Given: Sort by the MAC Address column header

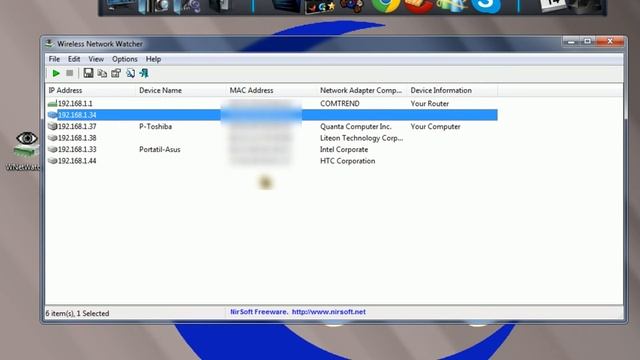Looking at the screenshot, I should 271,91.
